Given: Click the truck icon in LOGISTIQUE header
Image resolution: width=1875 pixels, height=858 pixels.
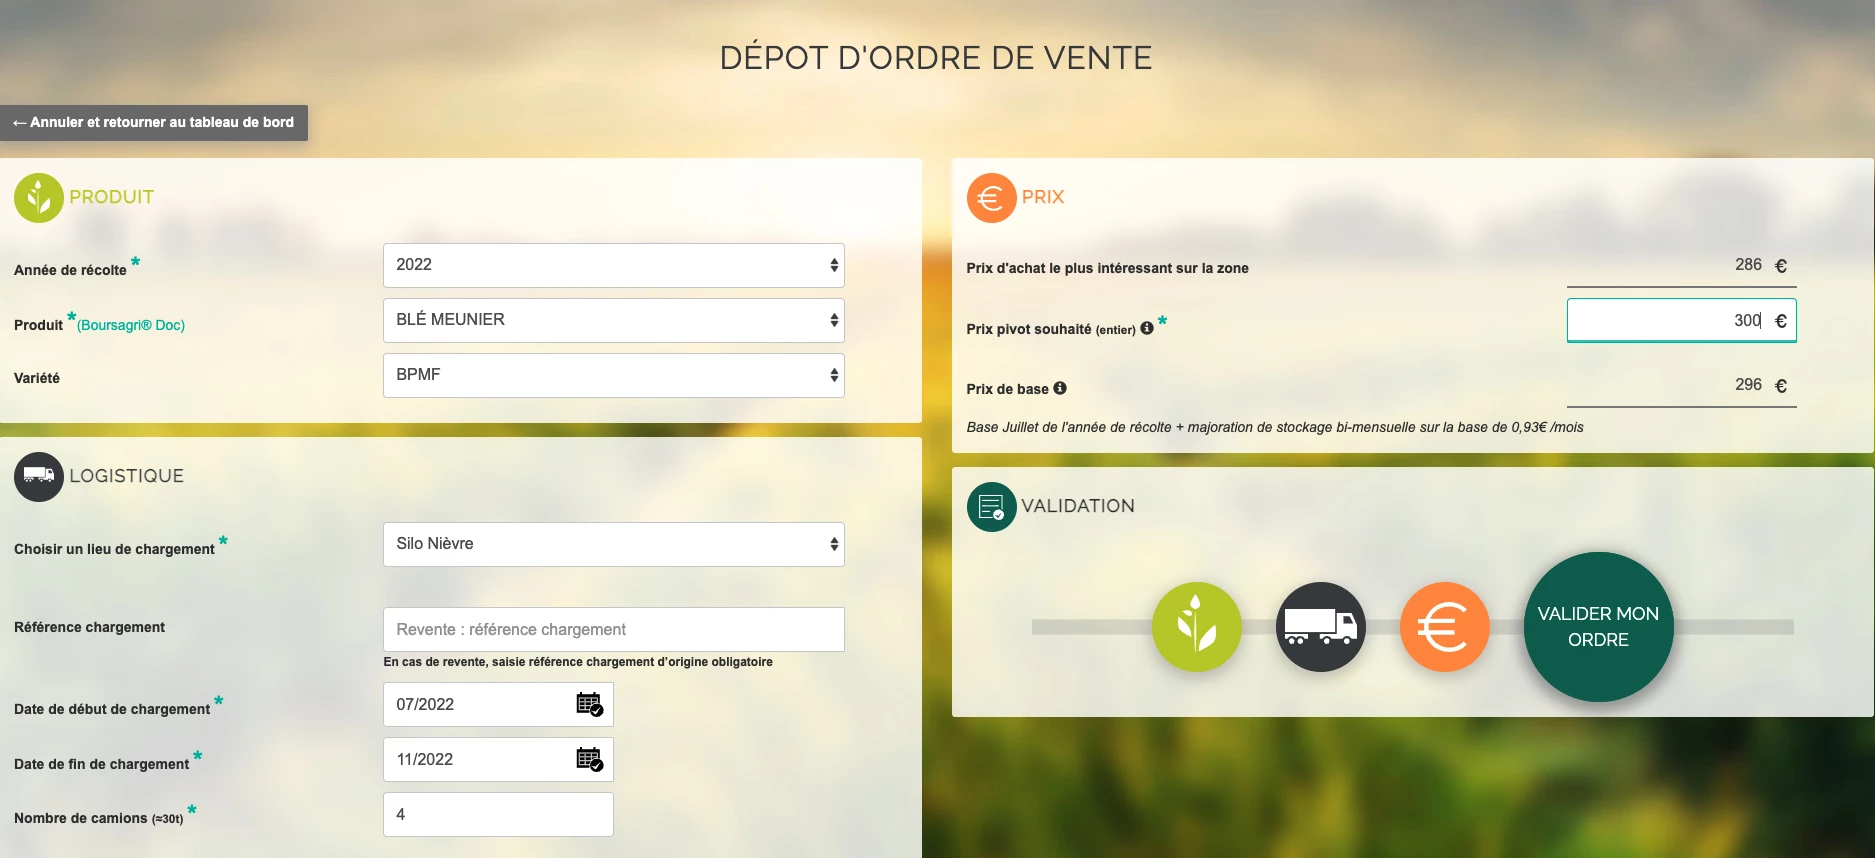Looking at the screenshot, I should [39, 476].
